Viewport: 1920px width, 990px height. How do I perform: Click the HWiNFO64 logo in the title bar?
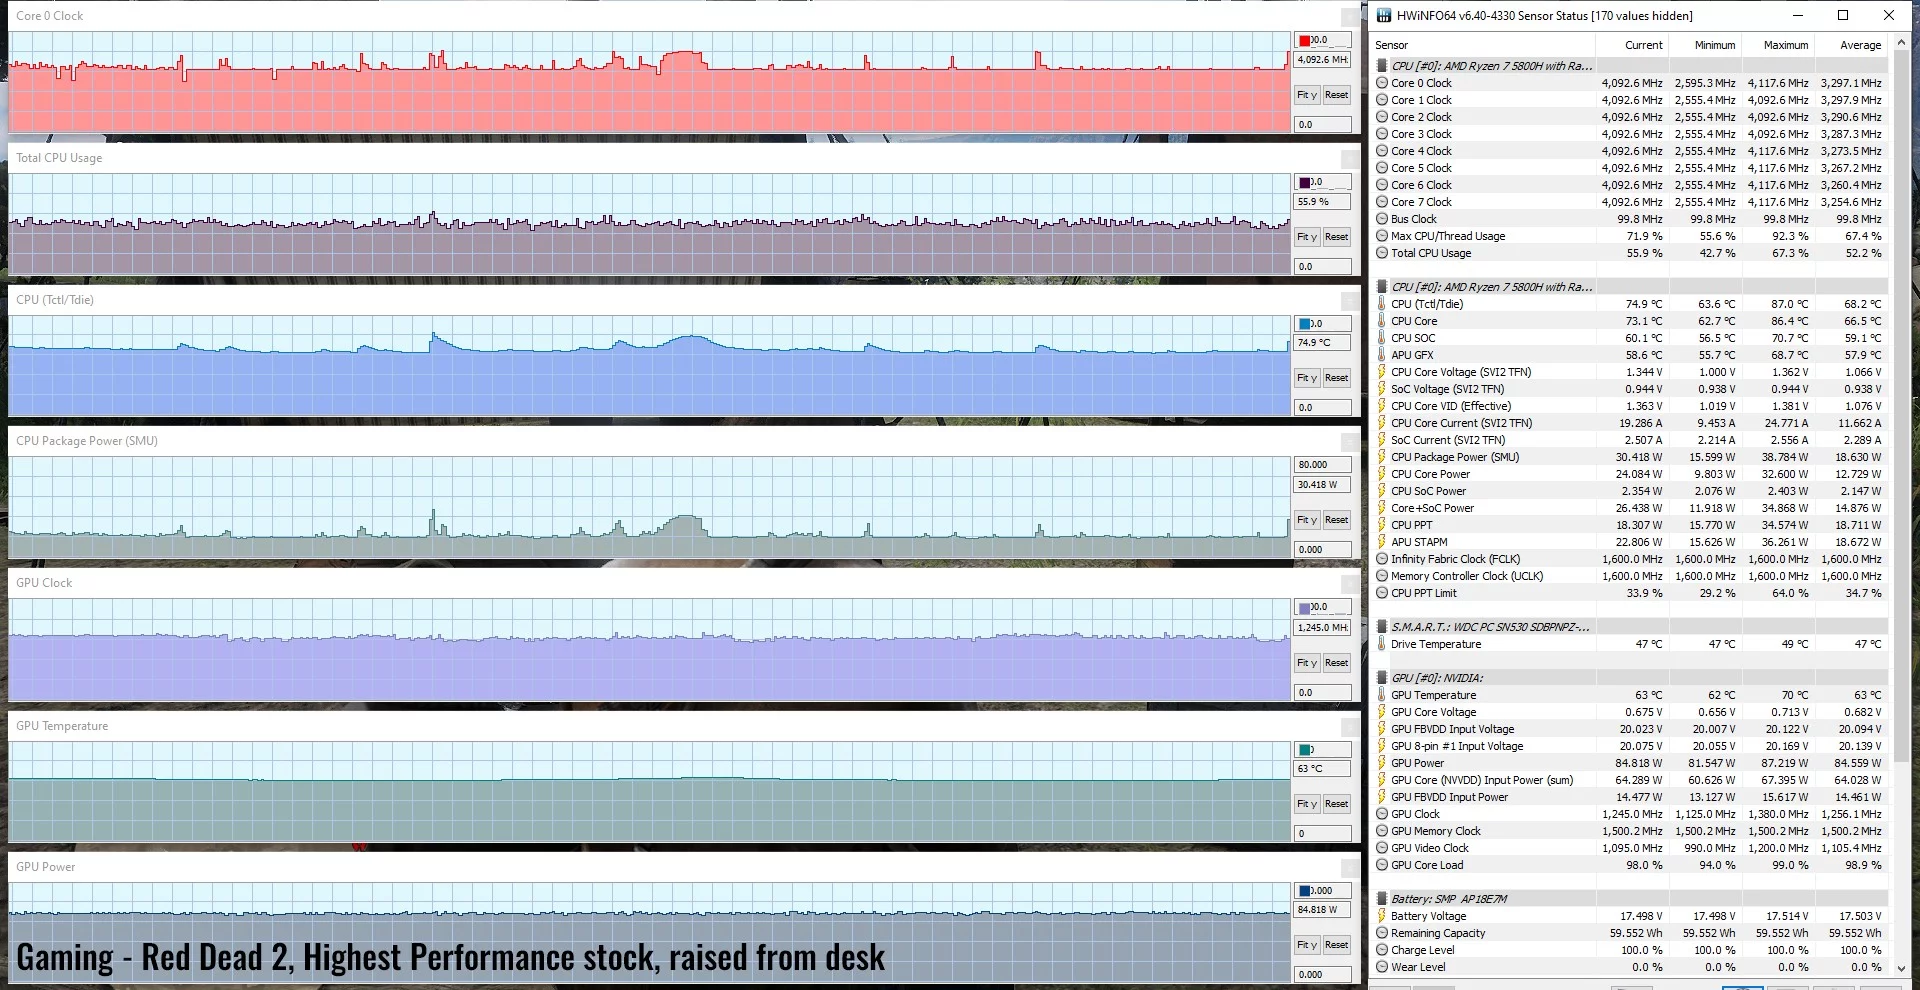[1384, 15]
